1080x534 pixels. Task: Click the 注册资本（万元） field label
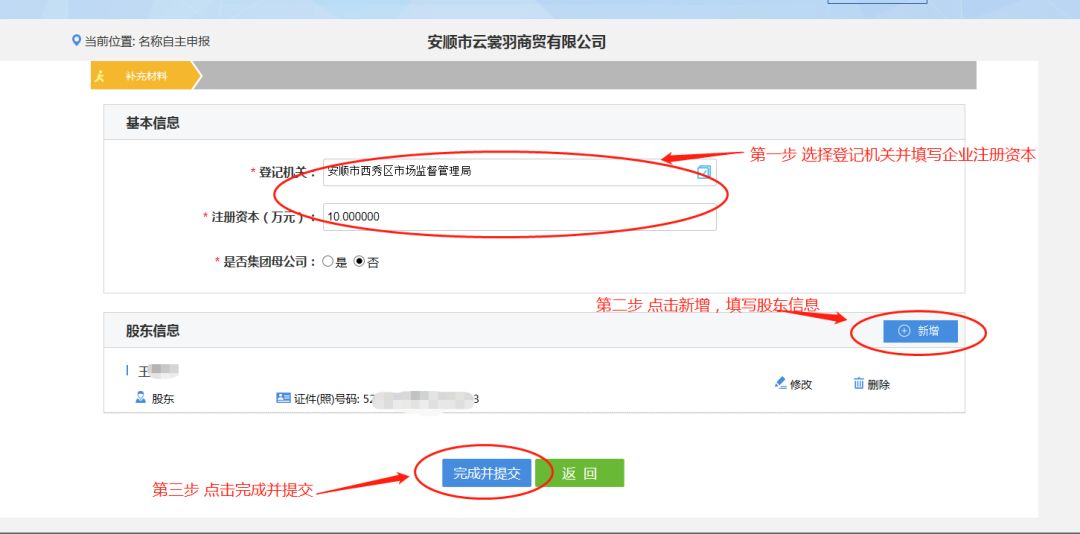(x=262, y=217)
